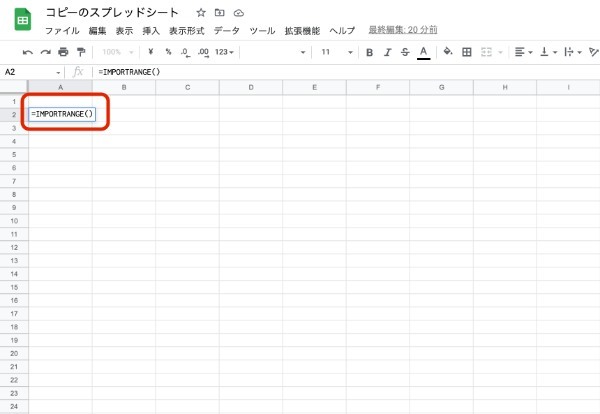Image resolution: width=600 pixels, height=414 pixels.
Task: Click the fx function icon
Action: [78, 72]
